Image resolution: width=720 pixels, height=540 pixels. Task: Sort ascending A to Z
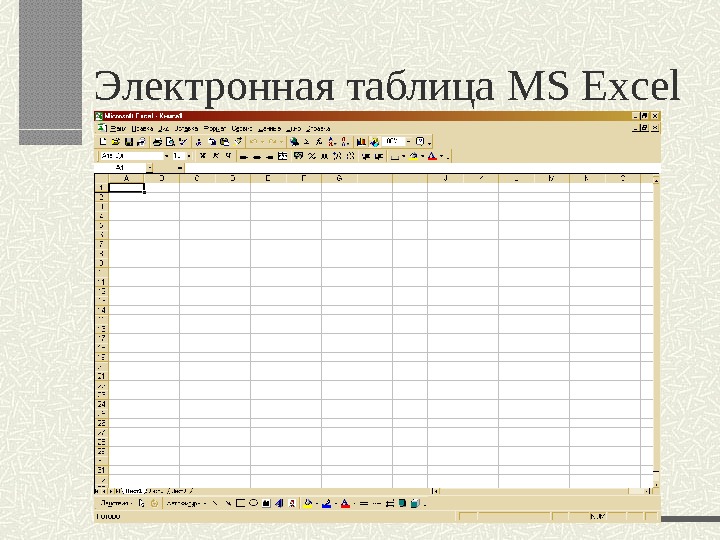(x=332, y=142)
